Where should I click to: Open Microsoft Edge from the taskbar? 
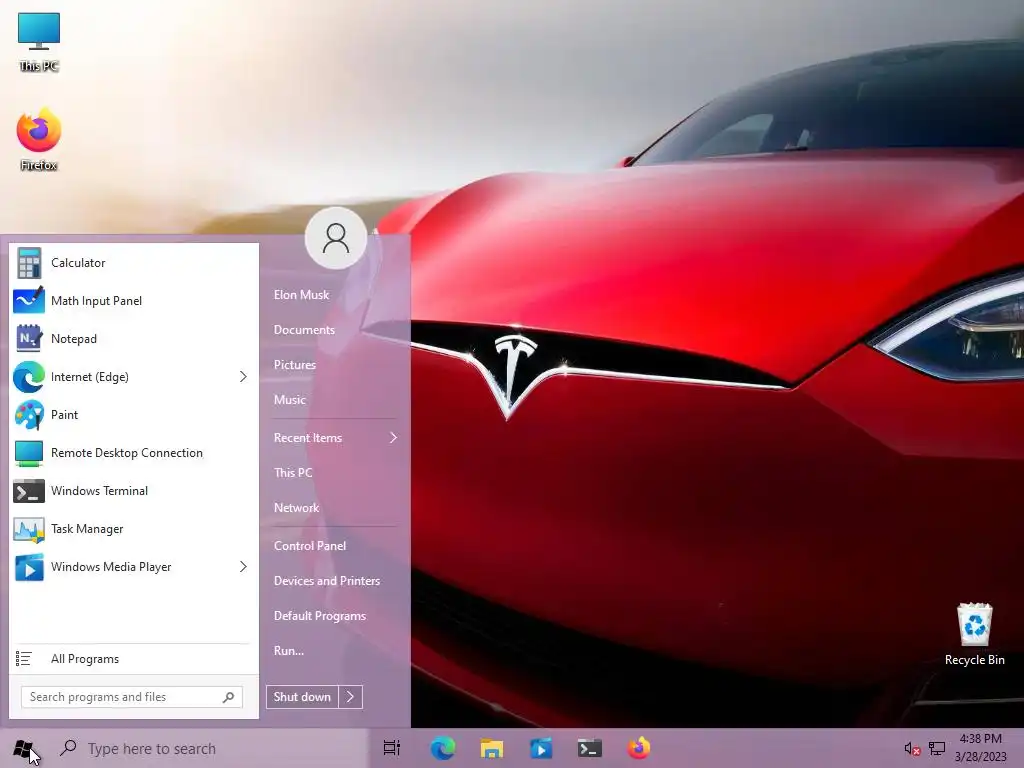coord(442,748)
